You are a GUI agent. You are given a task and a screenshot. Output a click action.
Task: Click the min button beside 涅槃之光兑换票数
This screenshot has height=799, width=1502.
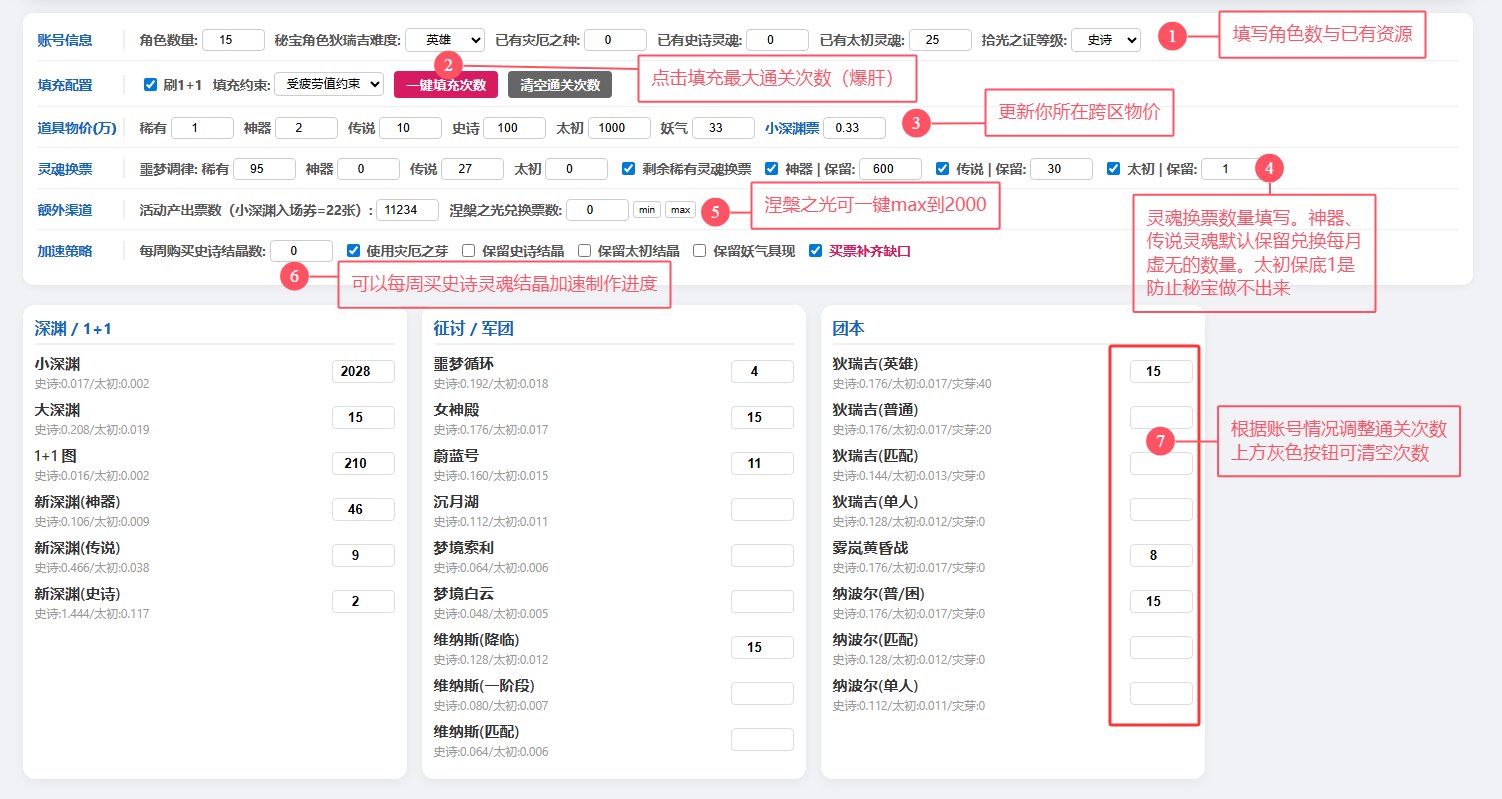click(646, 210)
